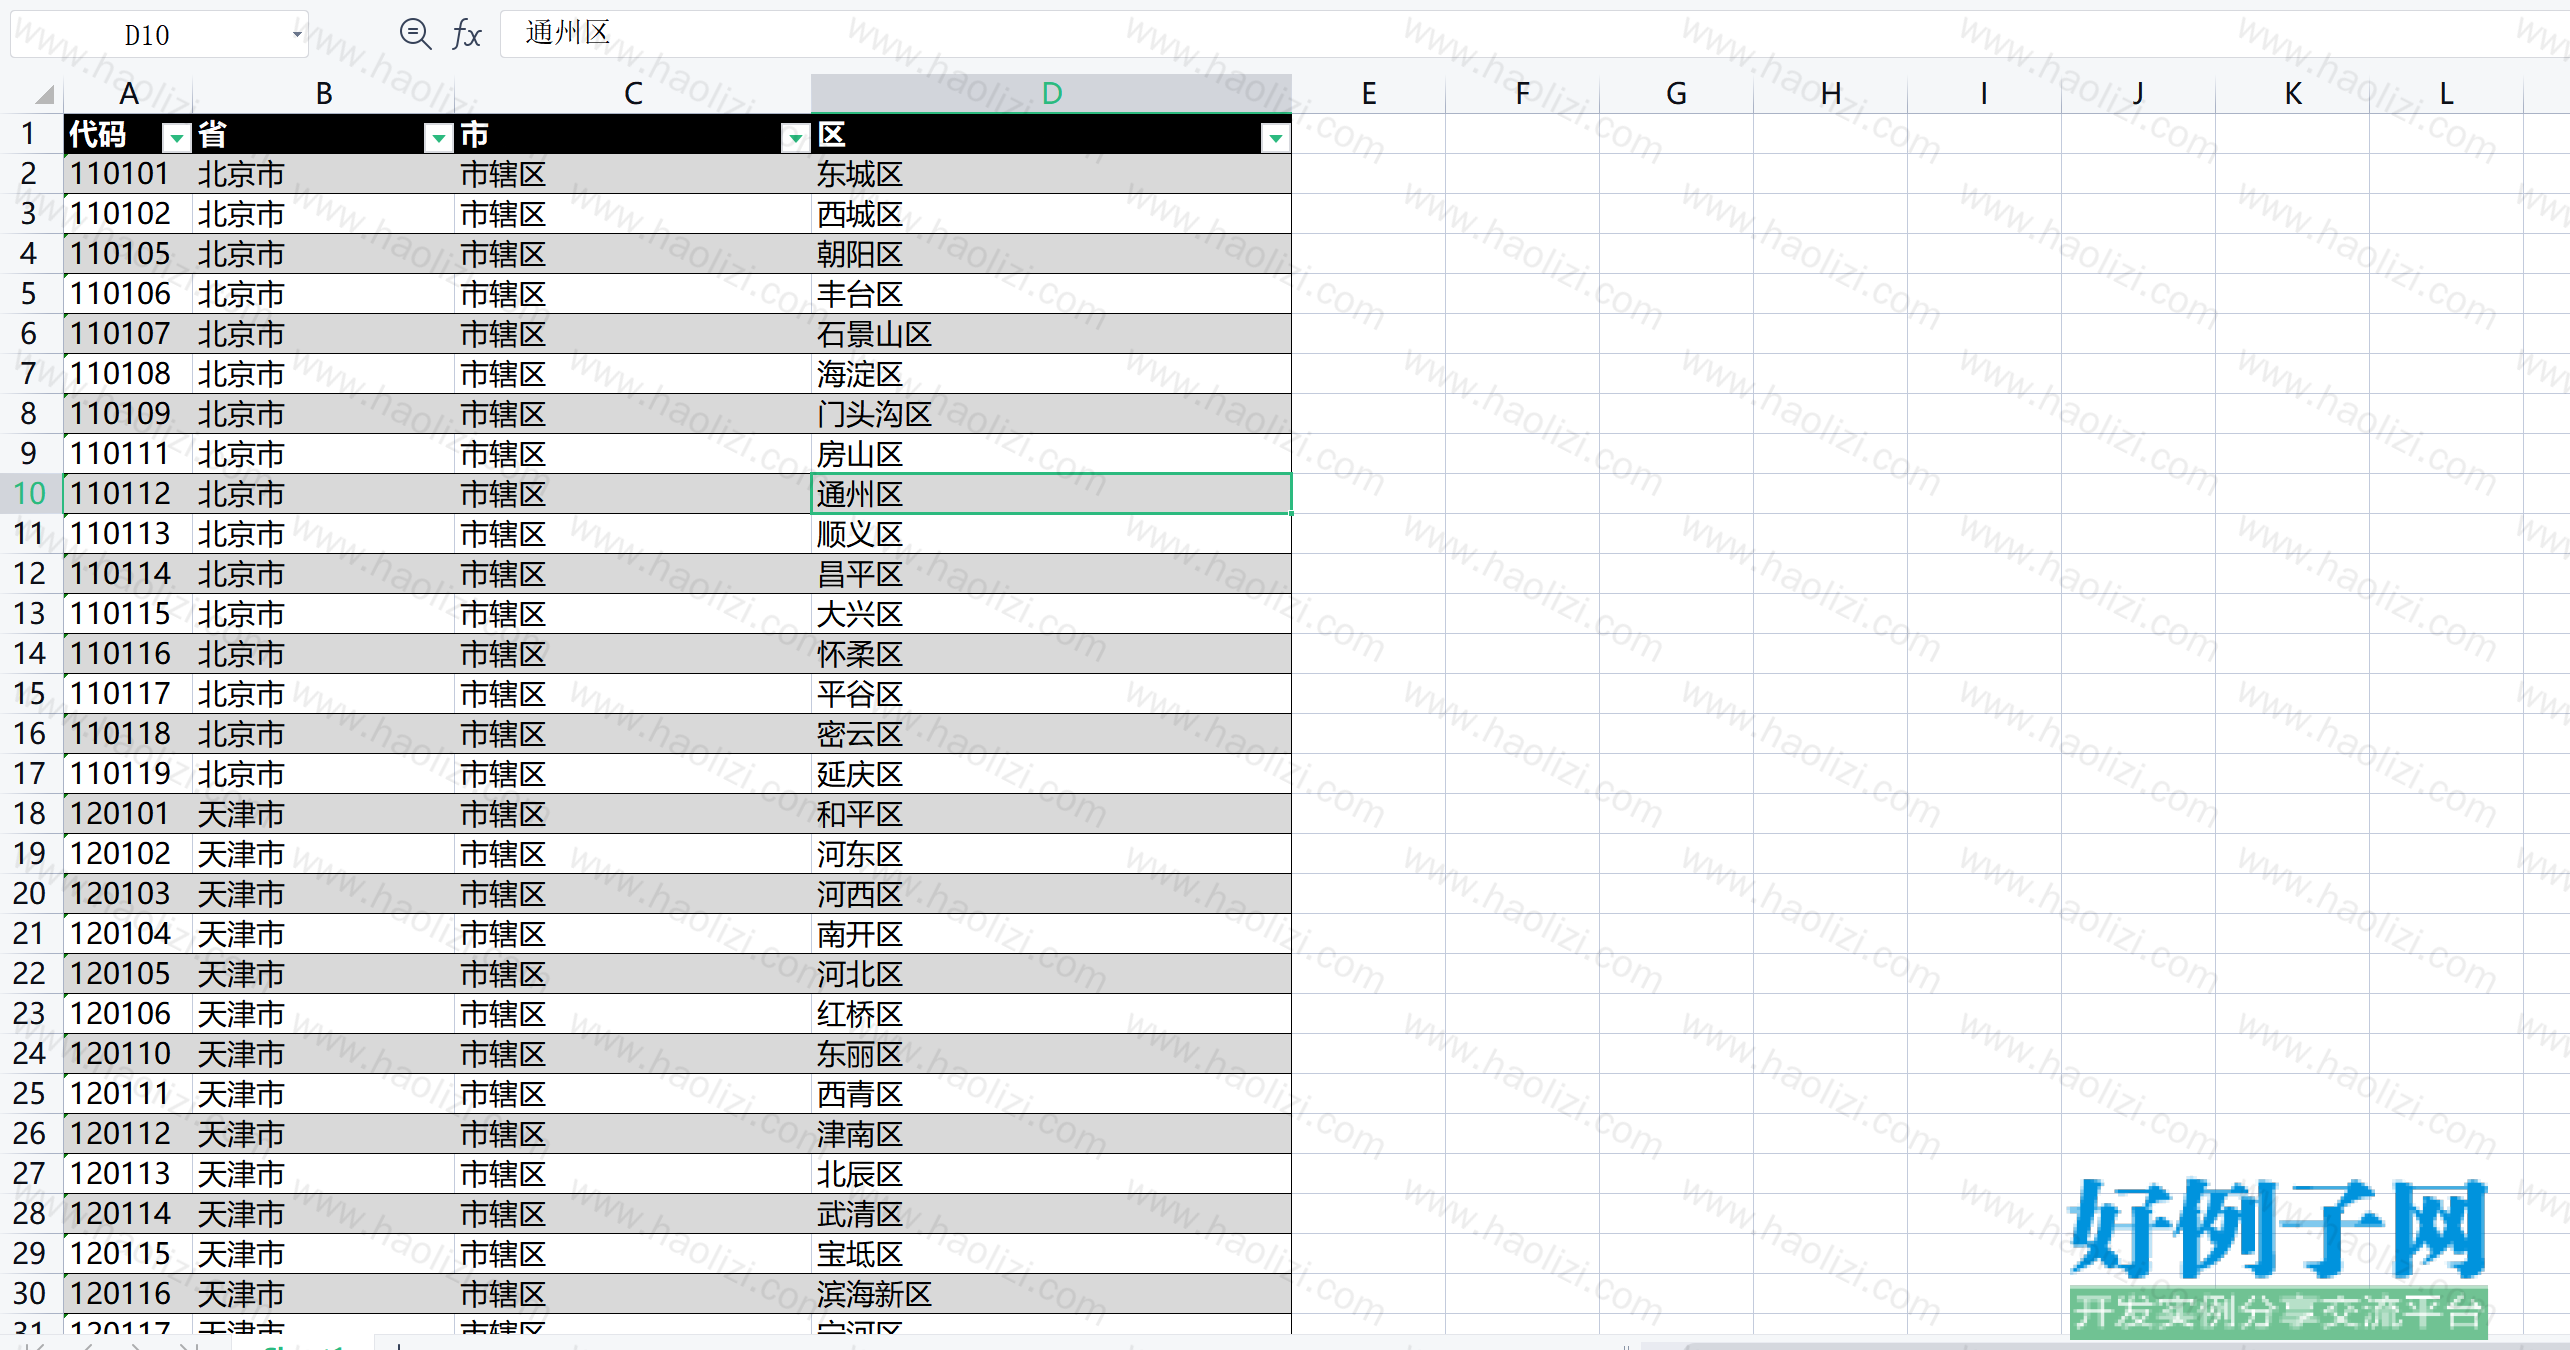Screen dimensions: 2570x1350
Task: Select row 1 header
Action: [30, 134]
